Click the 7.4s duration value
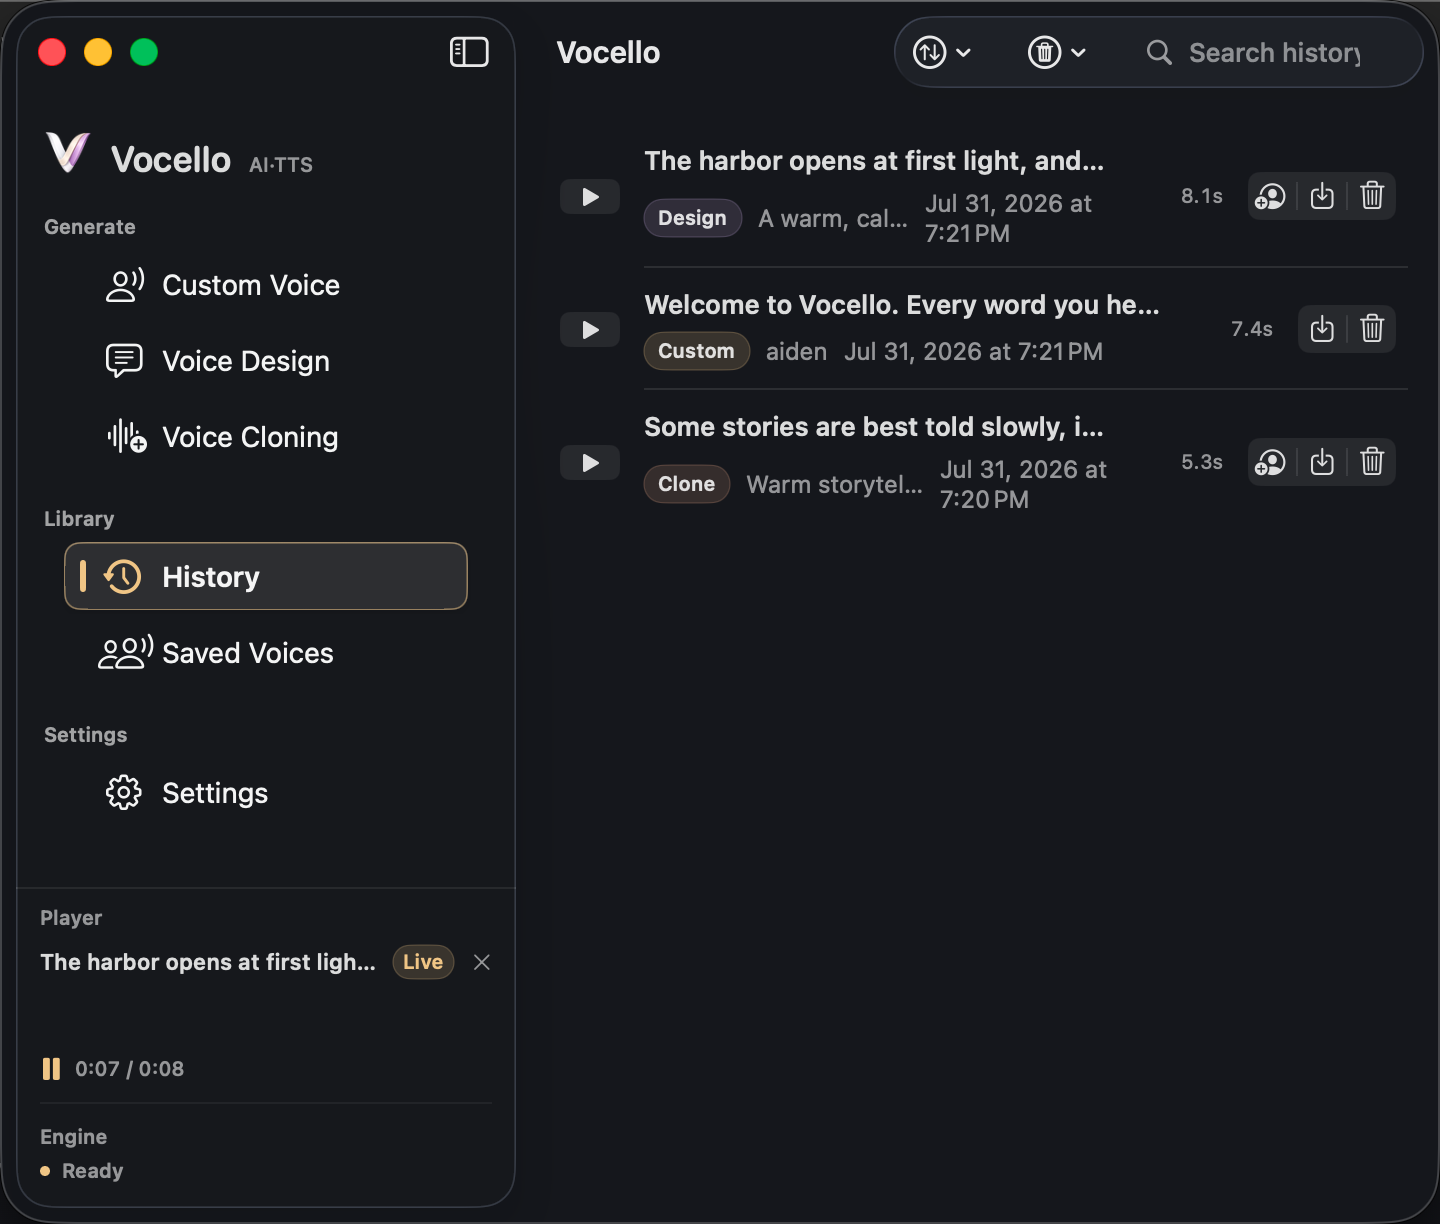This screenshot has width=1440, height=1224. (1251, 329)
